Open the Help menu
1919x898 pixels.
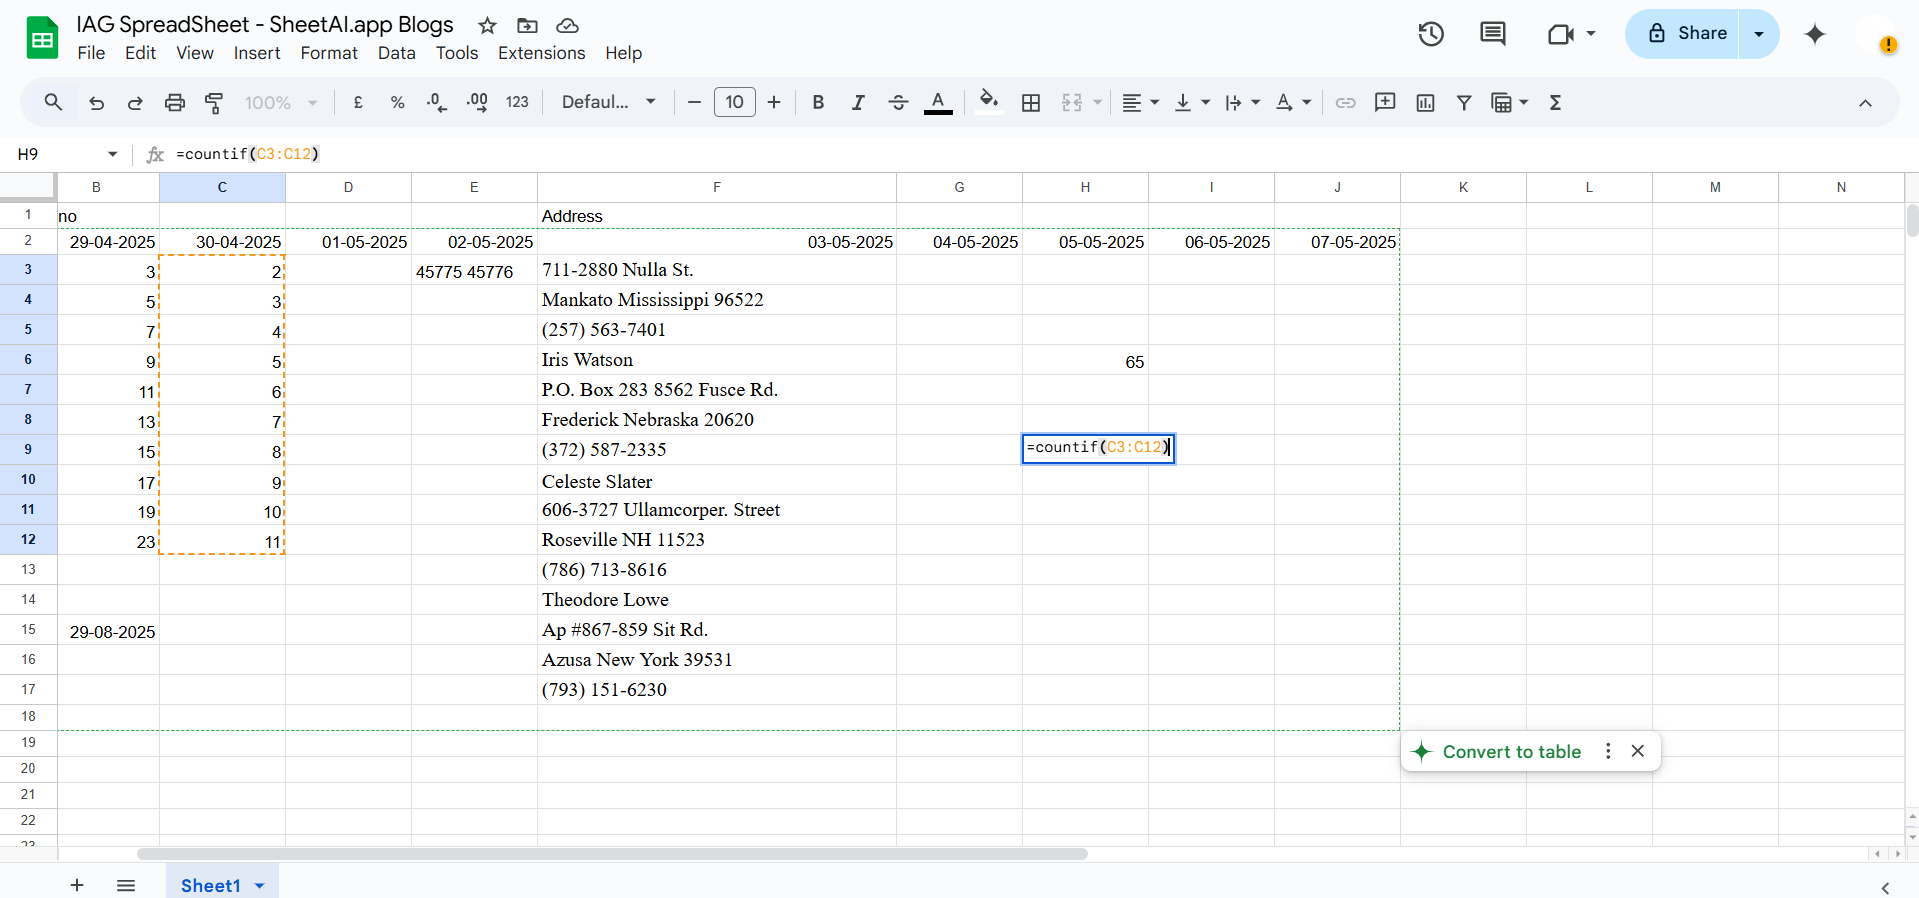(623, 53)
